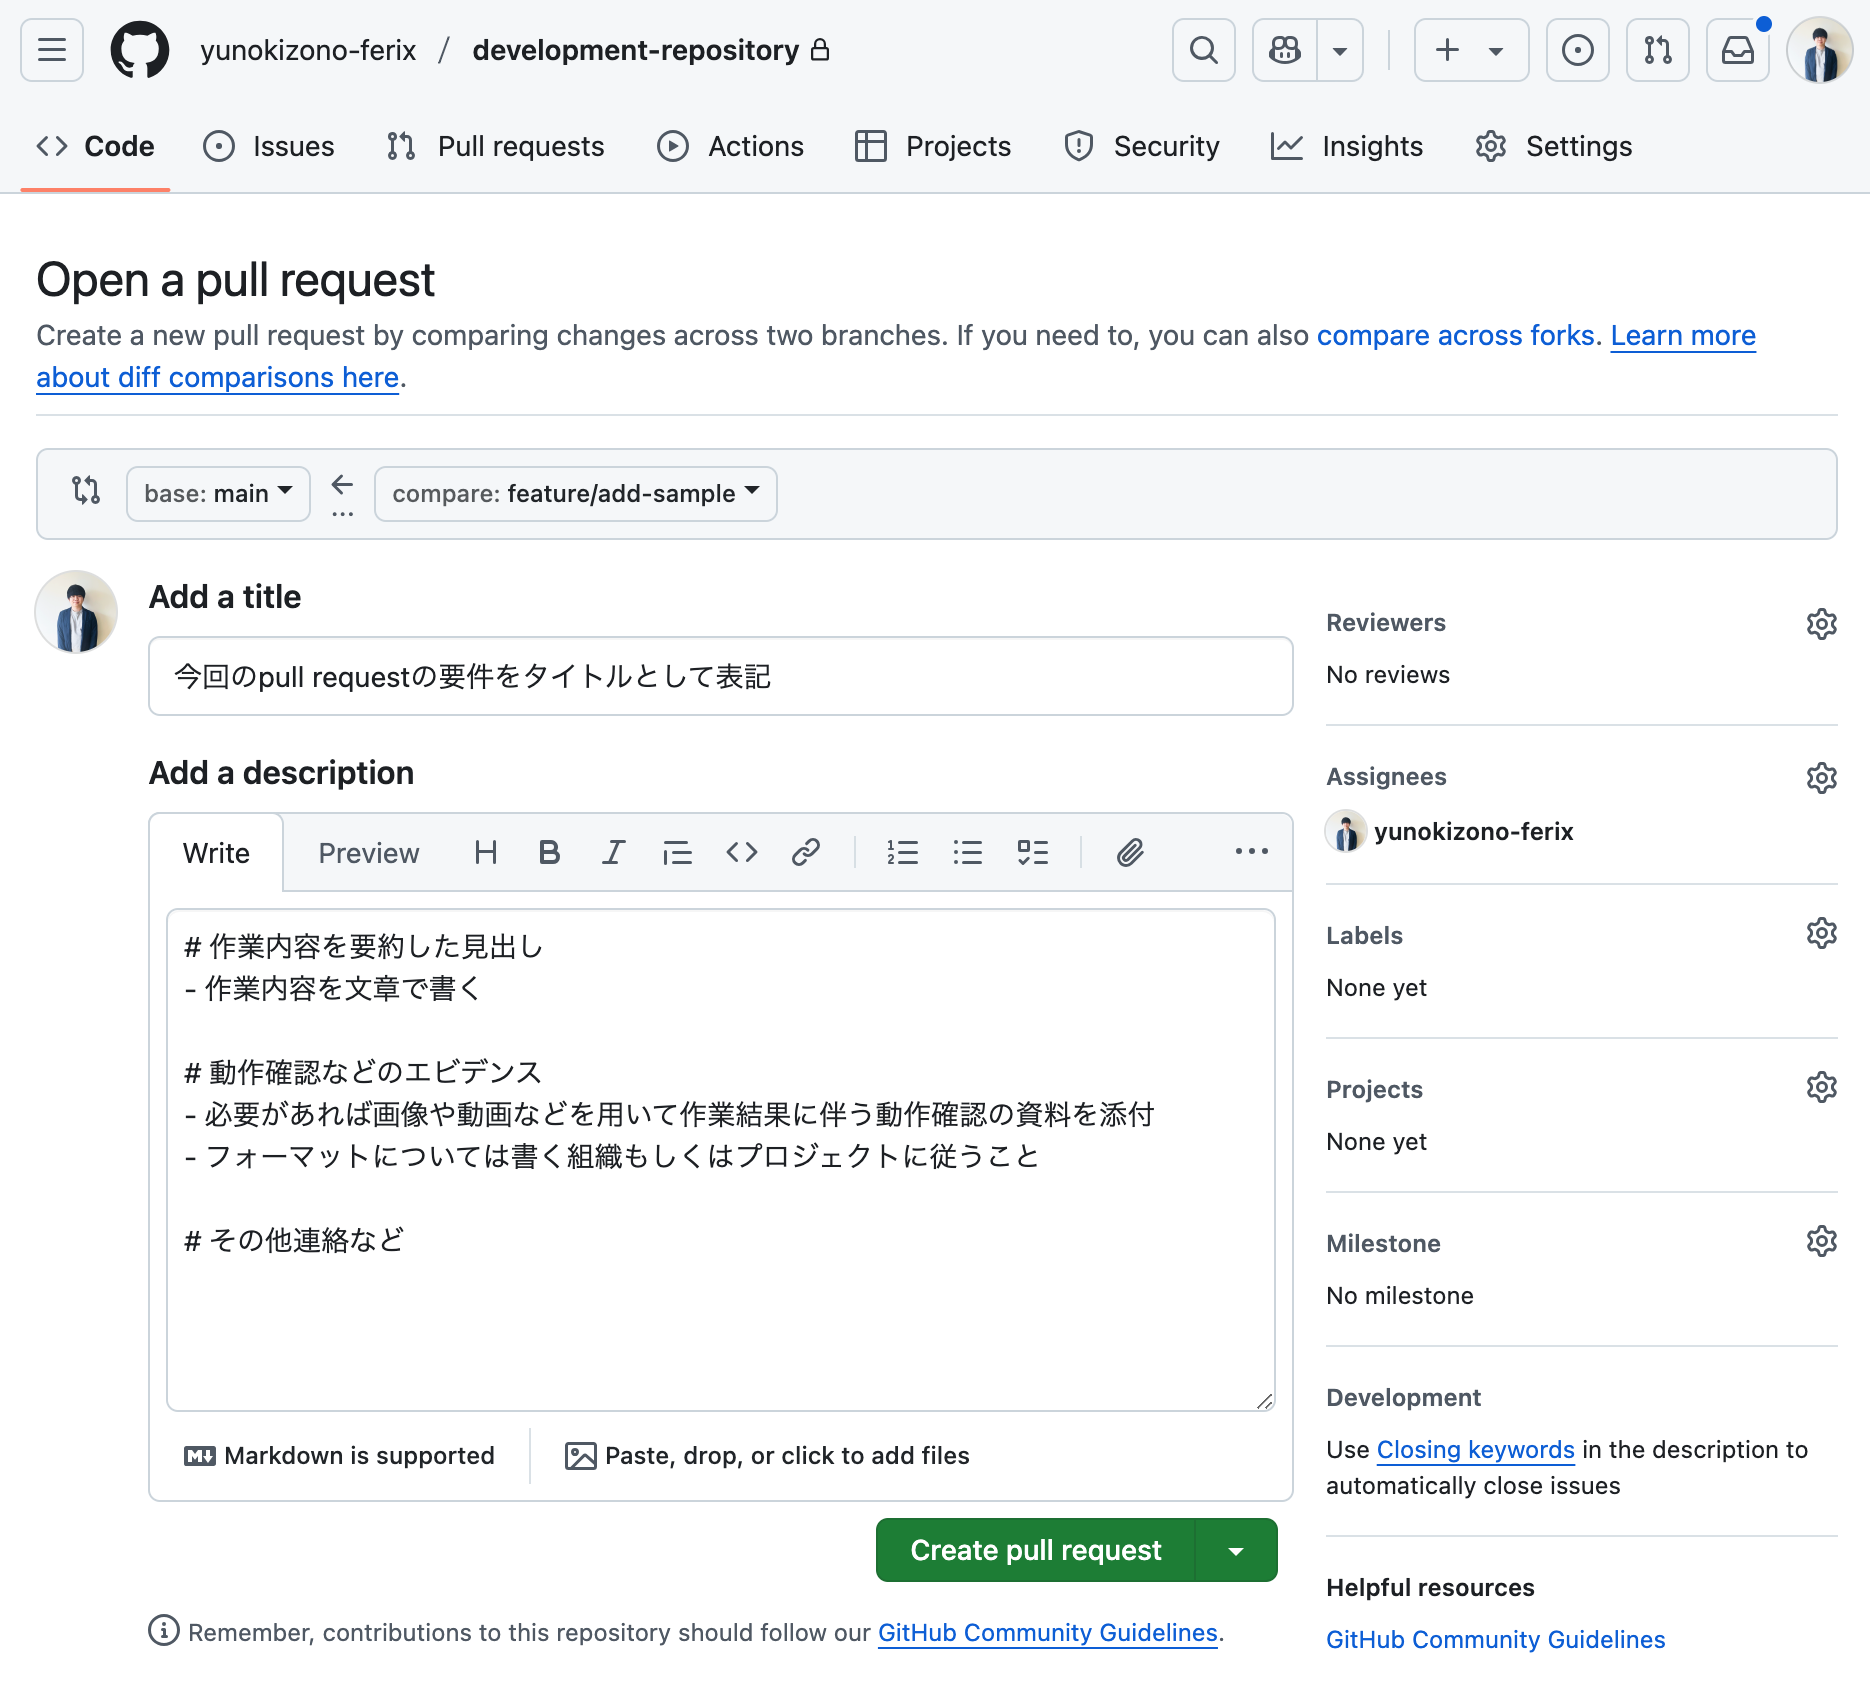Switch to the Preview tab
The image size is (1870, 1706).
368,852
